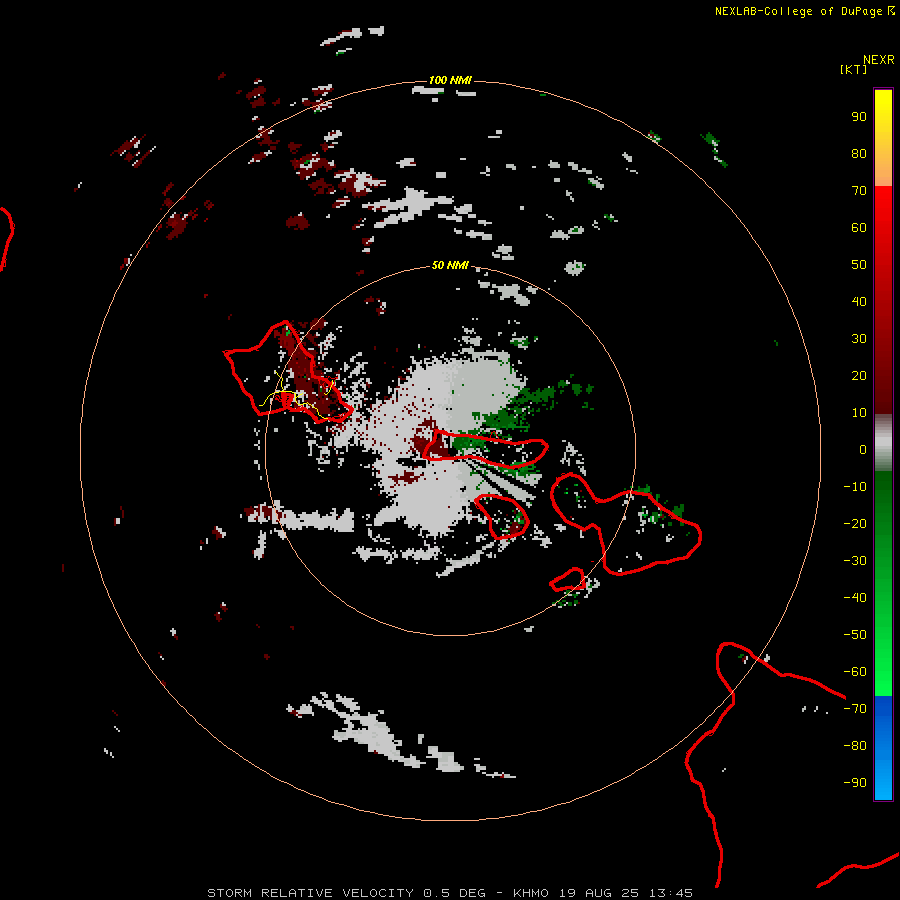
Task: Click the 50 value on the velocity scale
Action: pos(859,265)
